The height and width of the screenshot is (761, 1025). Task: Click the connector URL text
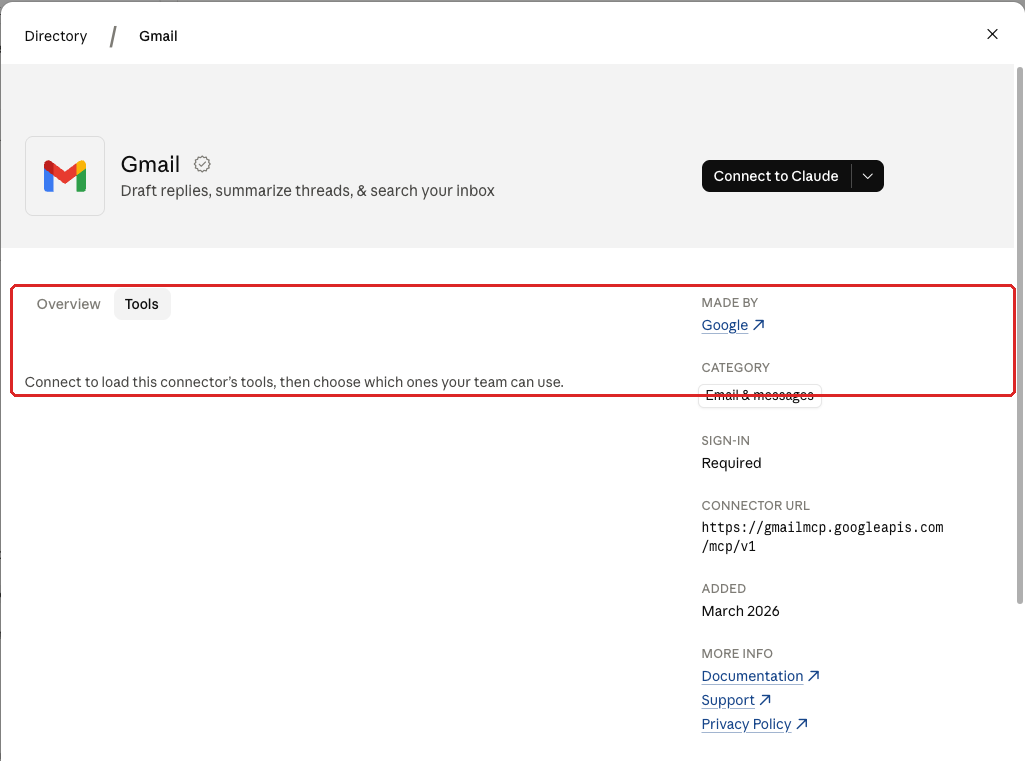tap(822, 537)
